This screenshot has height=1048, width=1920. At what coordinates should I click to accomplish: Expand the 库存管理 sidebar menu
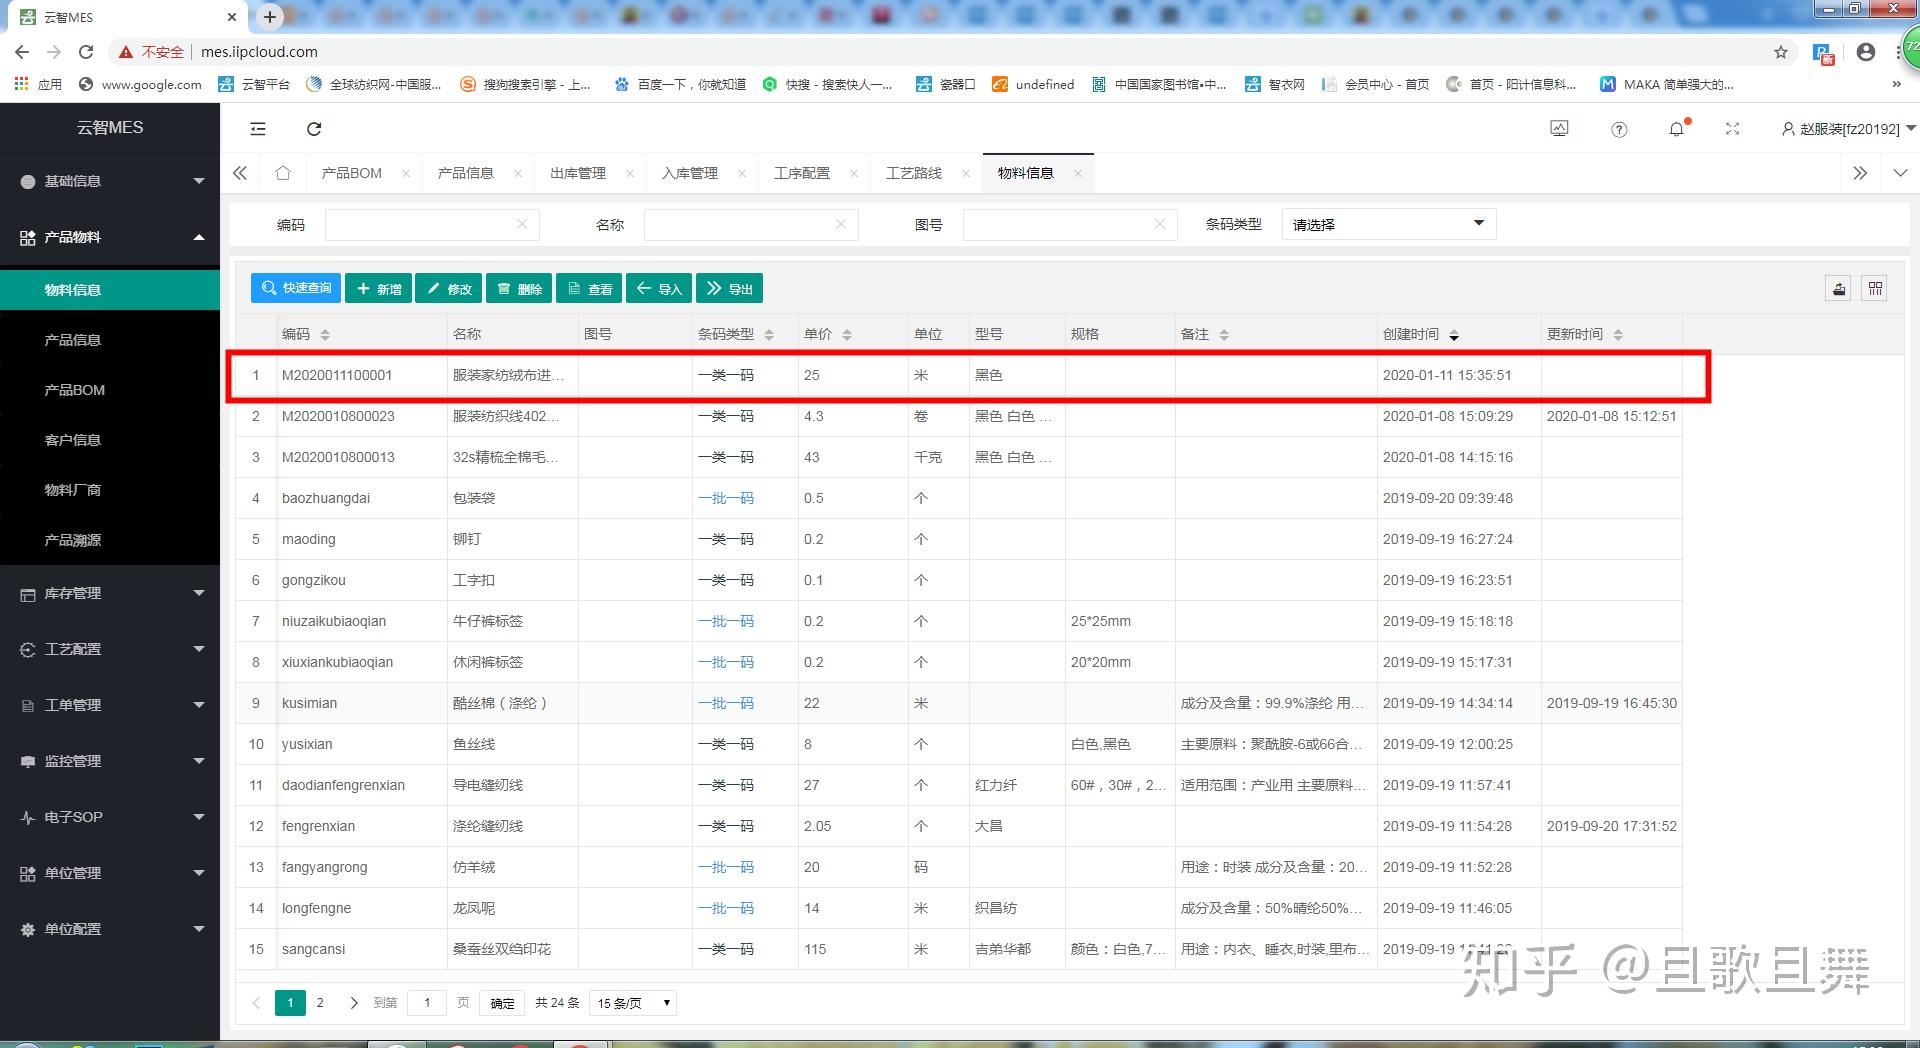point(110,593)
